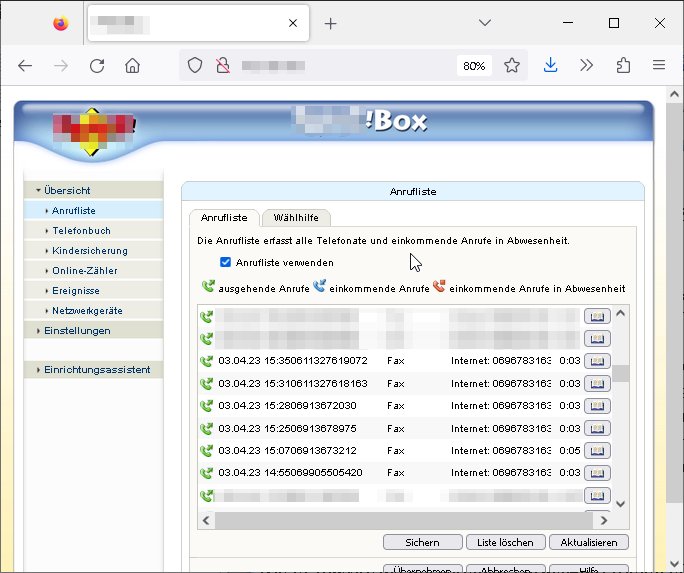Viewport: 684px width, 573px height.
Task: Click Firefox downloads arrow icon
Action: pyautogui.click(x=550, y=65)
